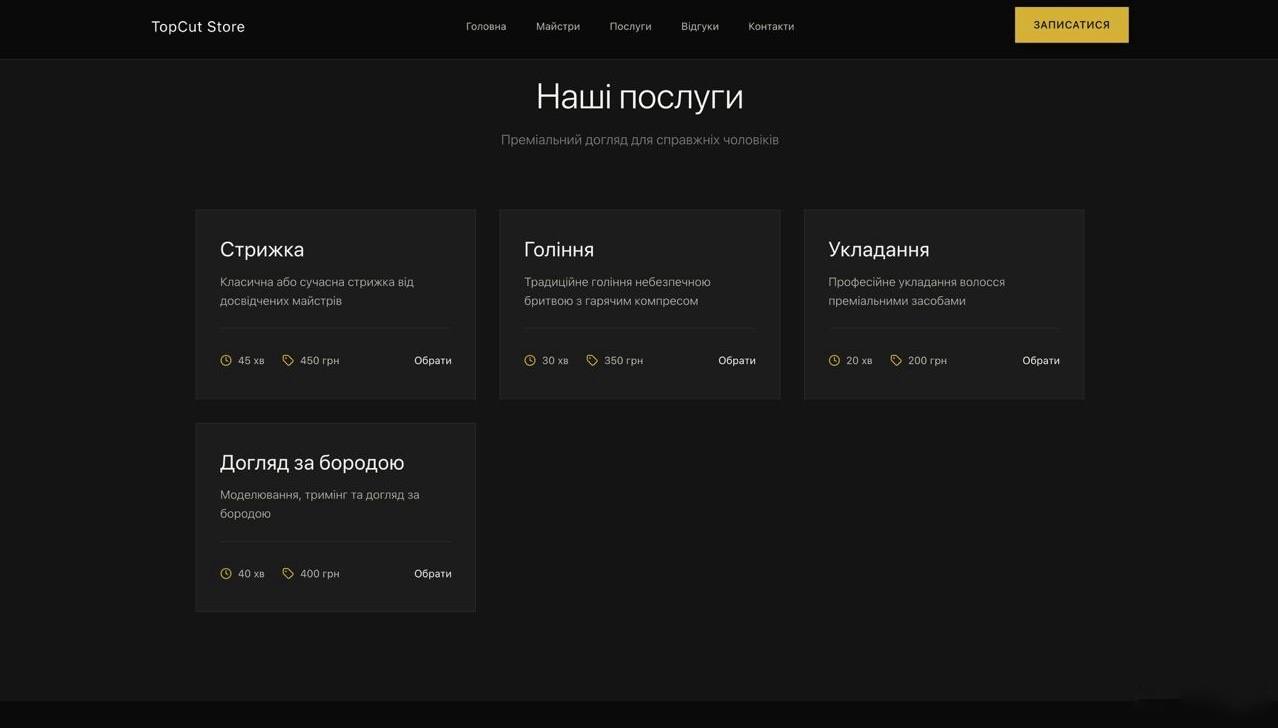The width and height of the screenshot is (1278, 728).
Task: Open the Відгуки section
Action: [x=700, y=27]
